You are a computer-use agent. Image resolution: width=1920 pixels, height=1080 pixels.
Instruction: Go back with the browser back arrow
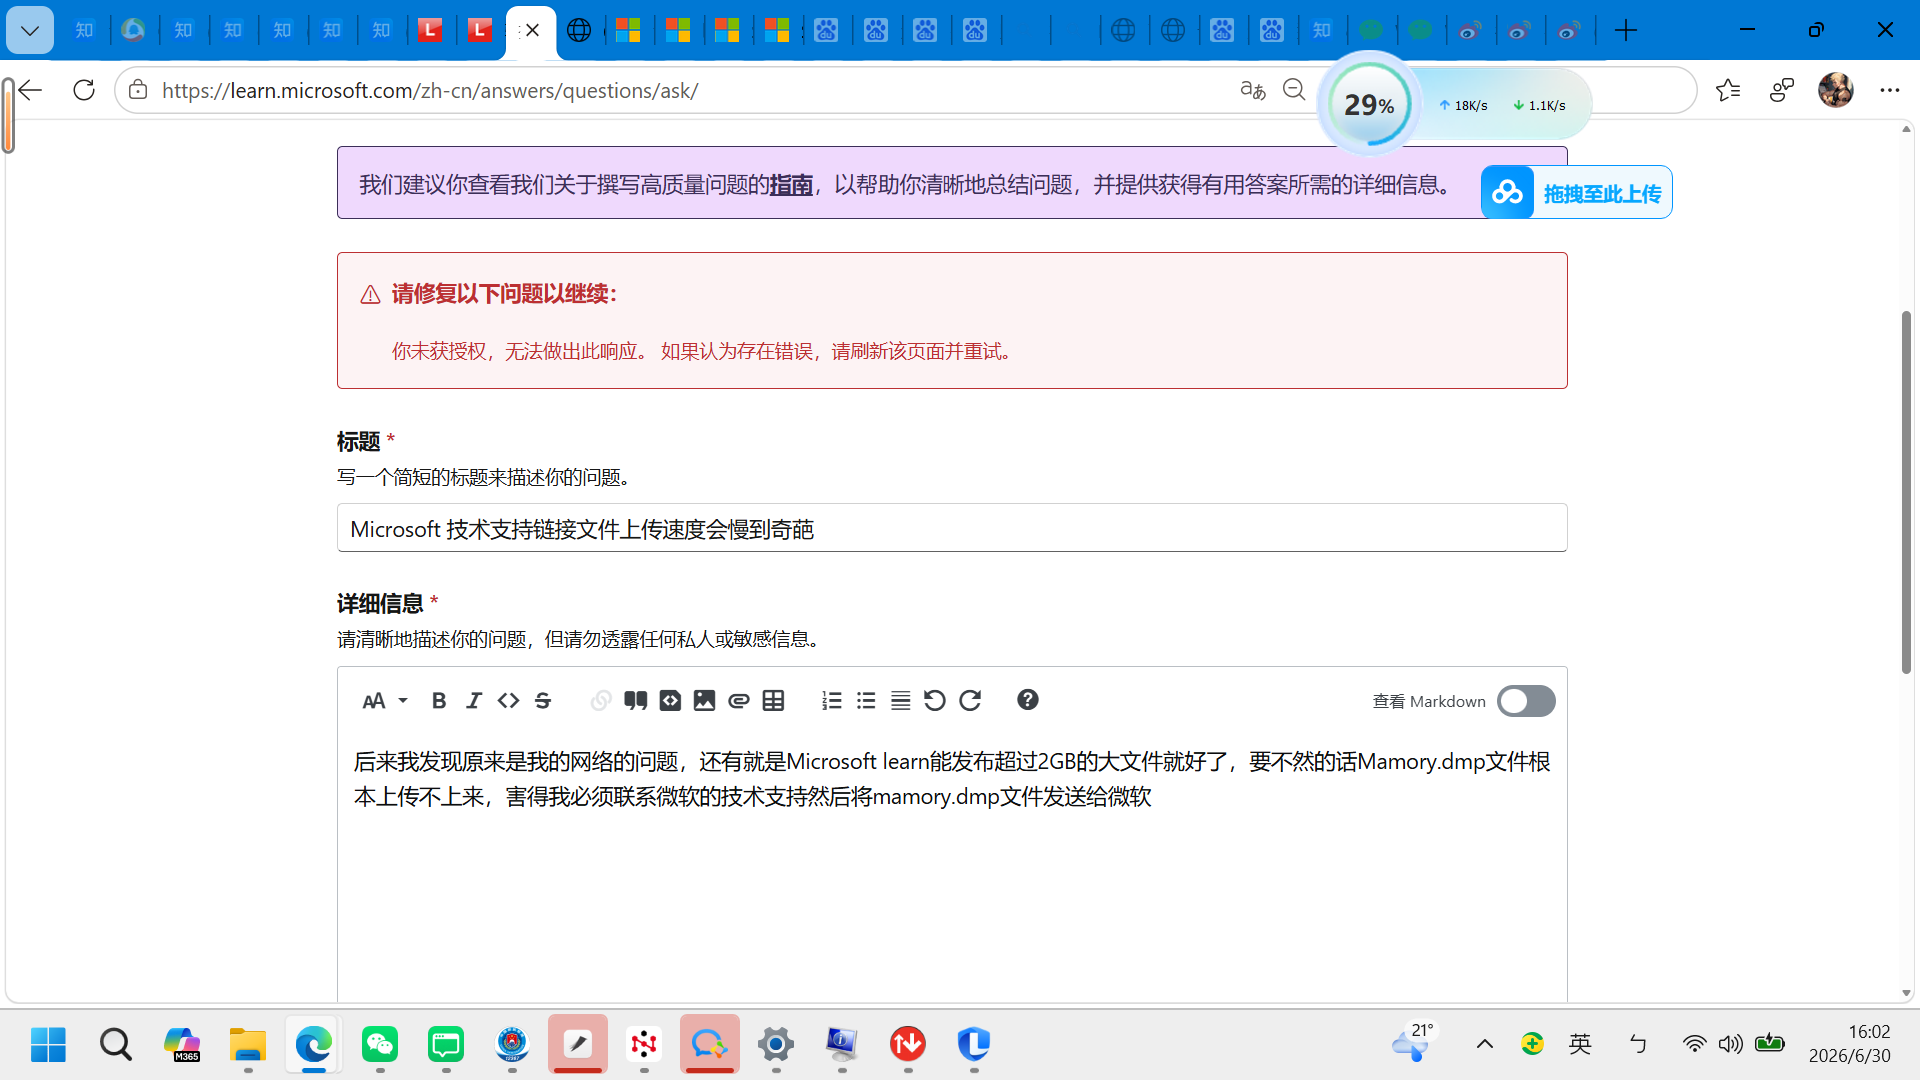click(30, 90)
